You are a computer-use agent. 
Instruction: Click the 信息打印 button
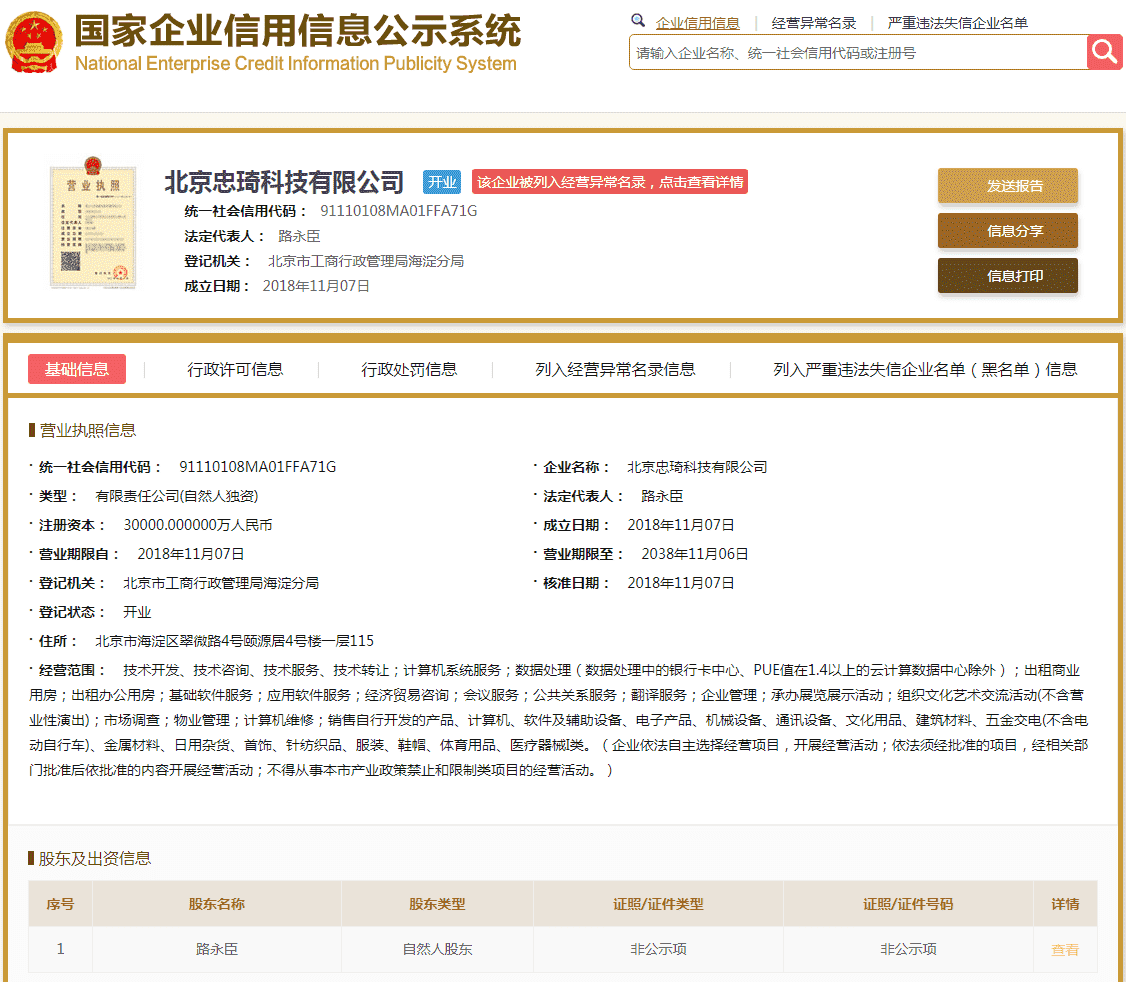1008,276
